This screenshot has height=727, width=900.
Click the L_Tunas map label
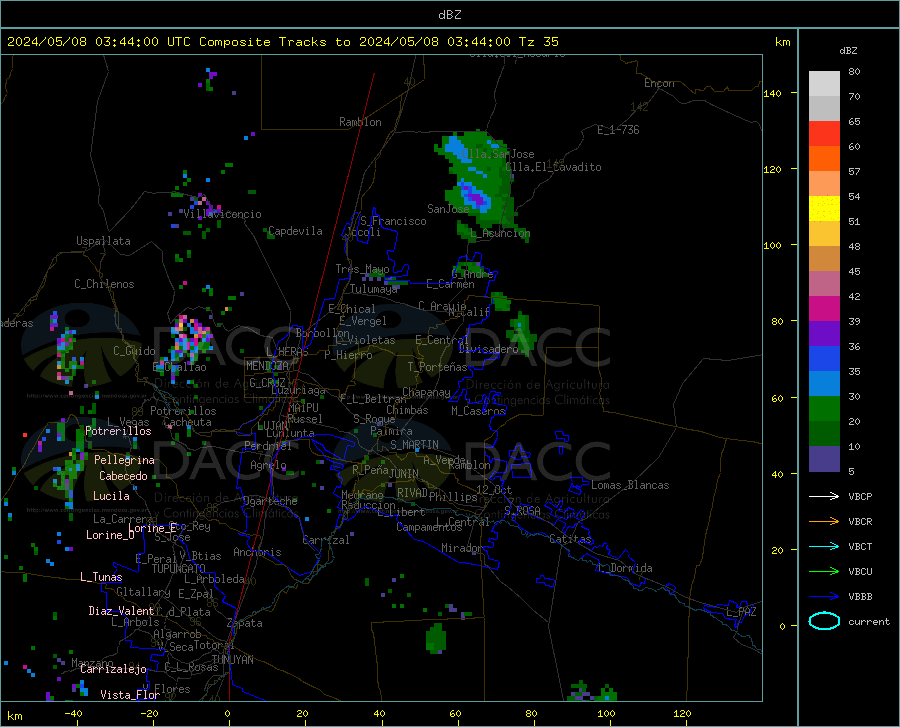click(x=101, y=577)
